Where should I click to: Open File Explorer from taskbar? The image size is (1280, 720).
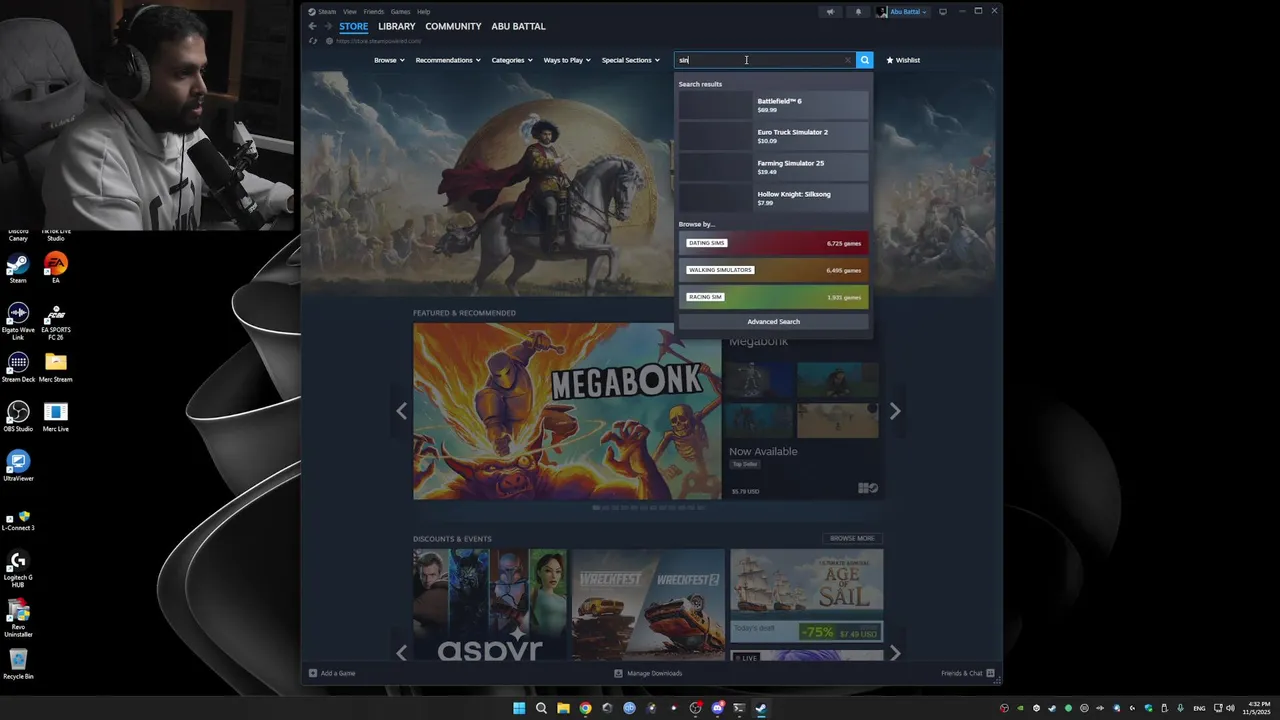[563, 708]
